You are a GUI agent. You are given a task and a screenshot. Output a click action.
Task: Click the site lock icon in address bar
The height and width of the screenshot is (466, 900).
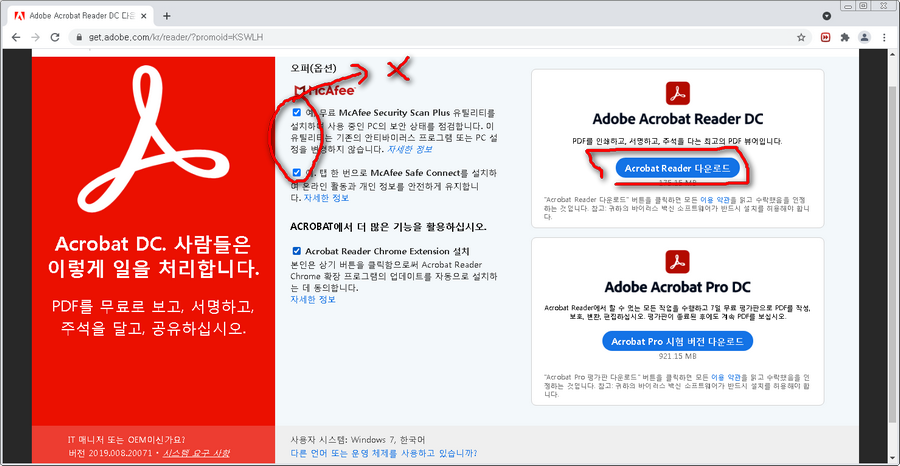coord(80,37)
